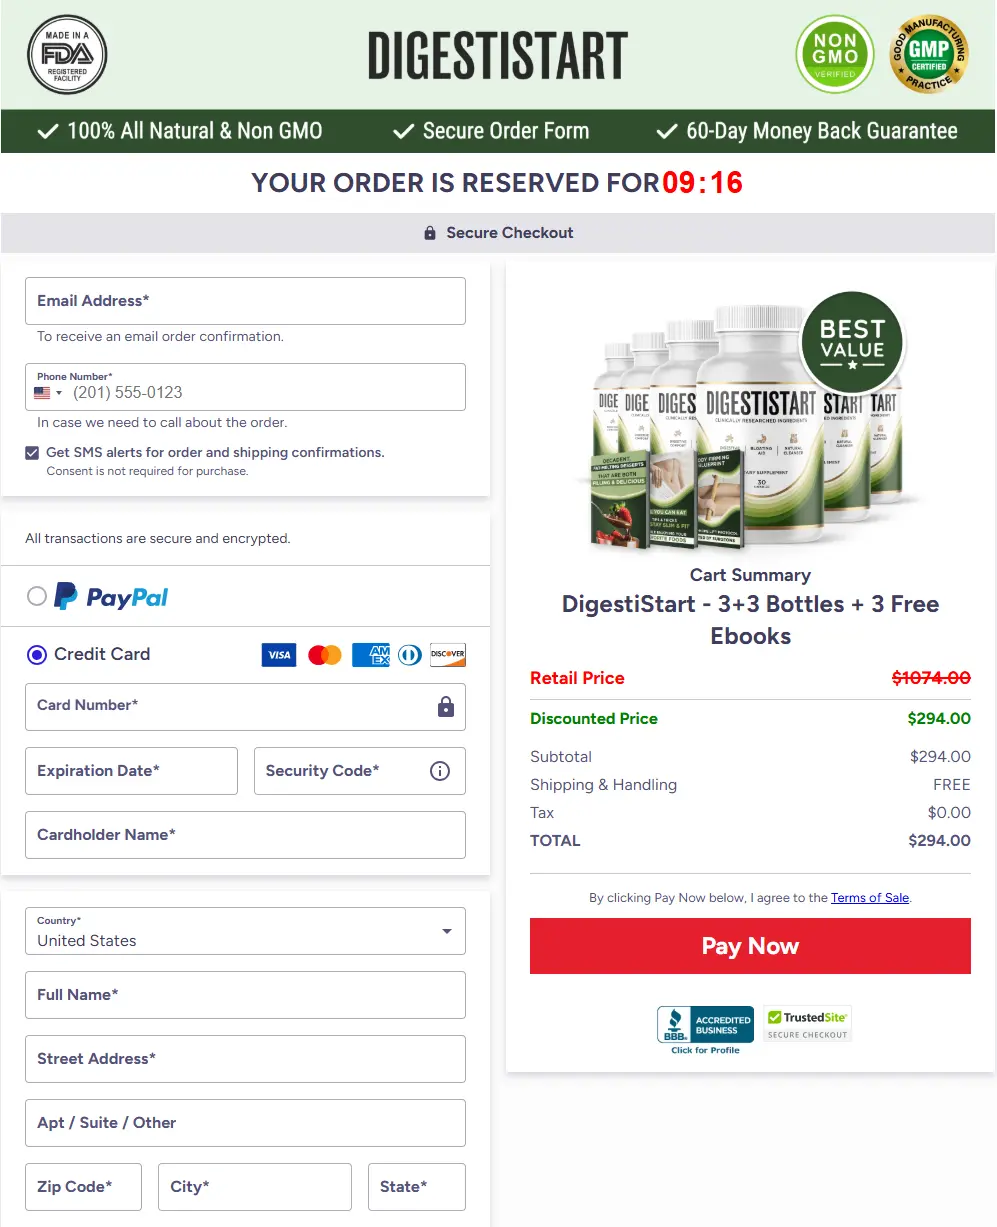Viewport: 997px width, 1227px height.
Task: Click the Visa card logo
Action: [279, 655]
